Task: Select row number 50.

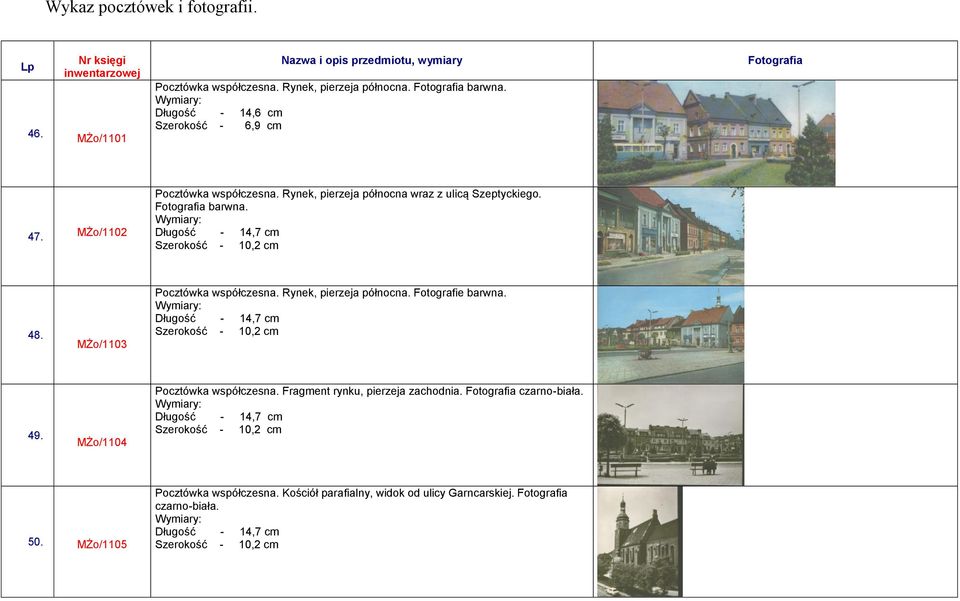Action: (36, 542)
